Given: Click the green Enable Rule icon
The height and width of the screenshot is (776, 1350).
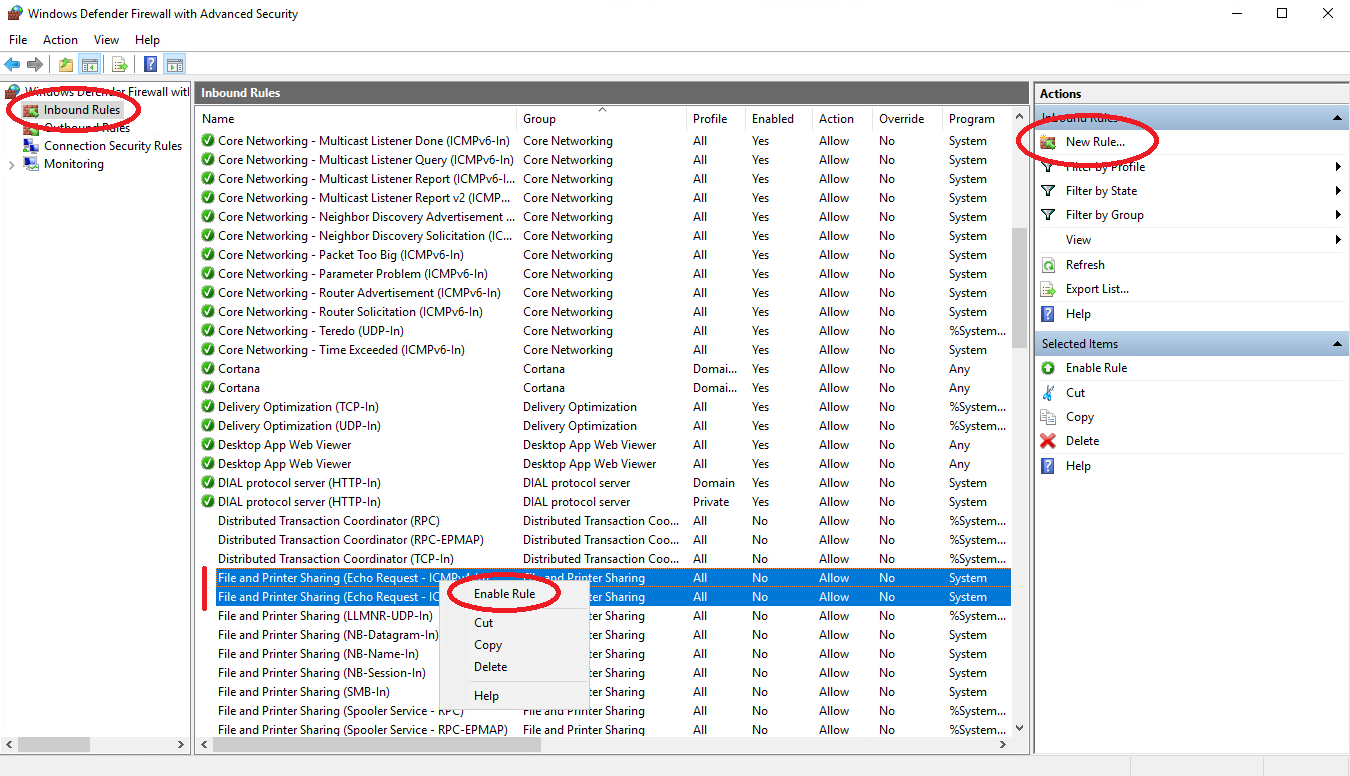Looking at the screenshot, I should click(x=1048, y=368).
